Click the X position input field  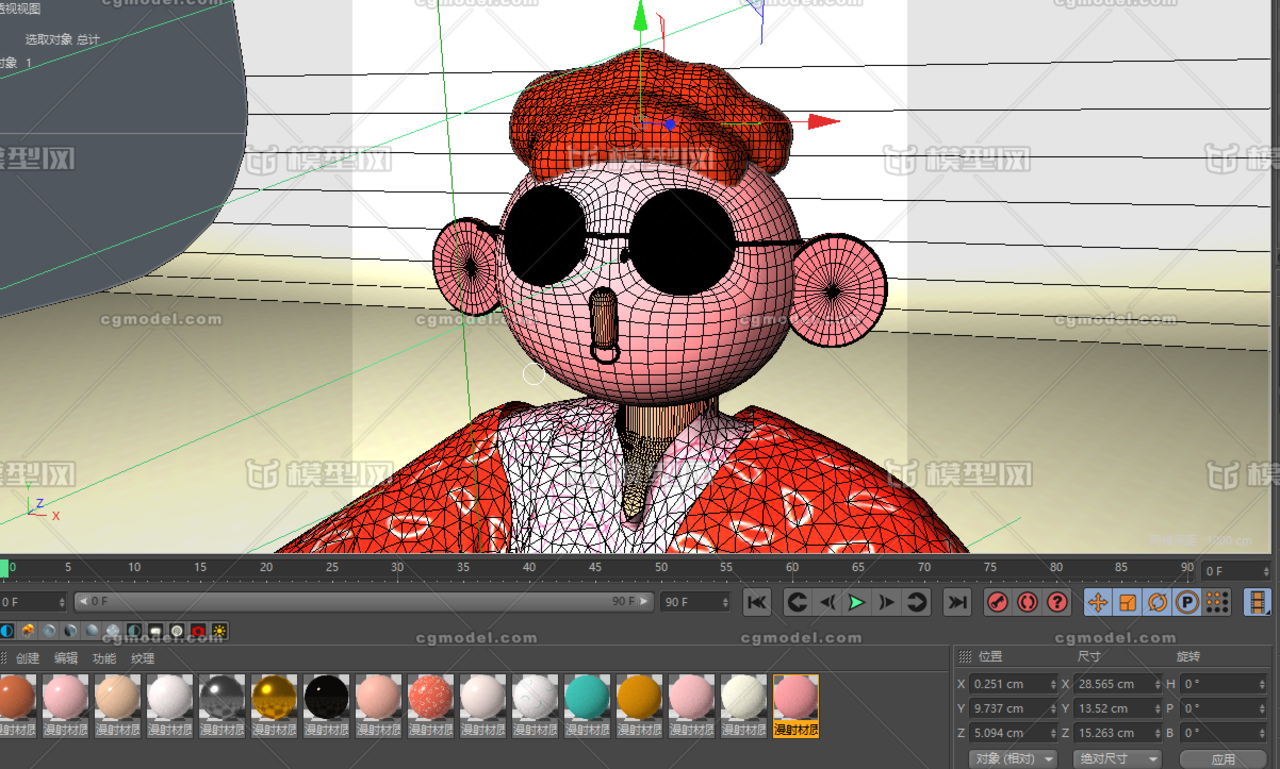tap(1010, 684)
